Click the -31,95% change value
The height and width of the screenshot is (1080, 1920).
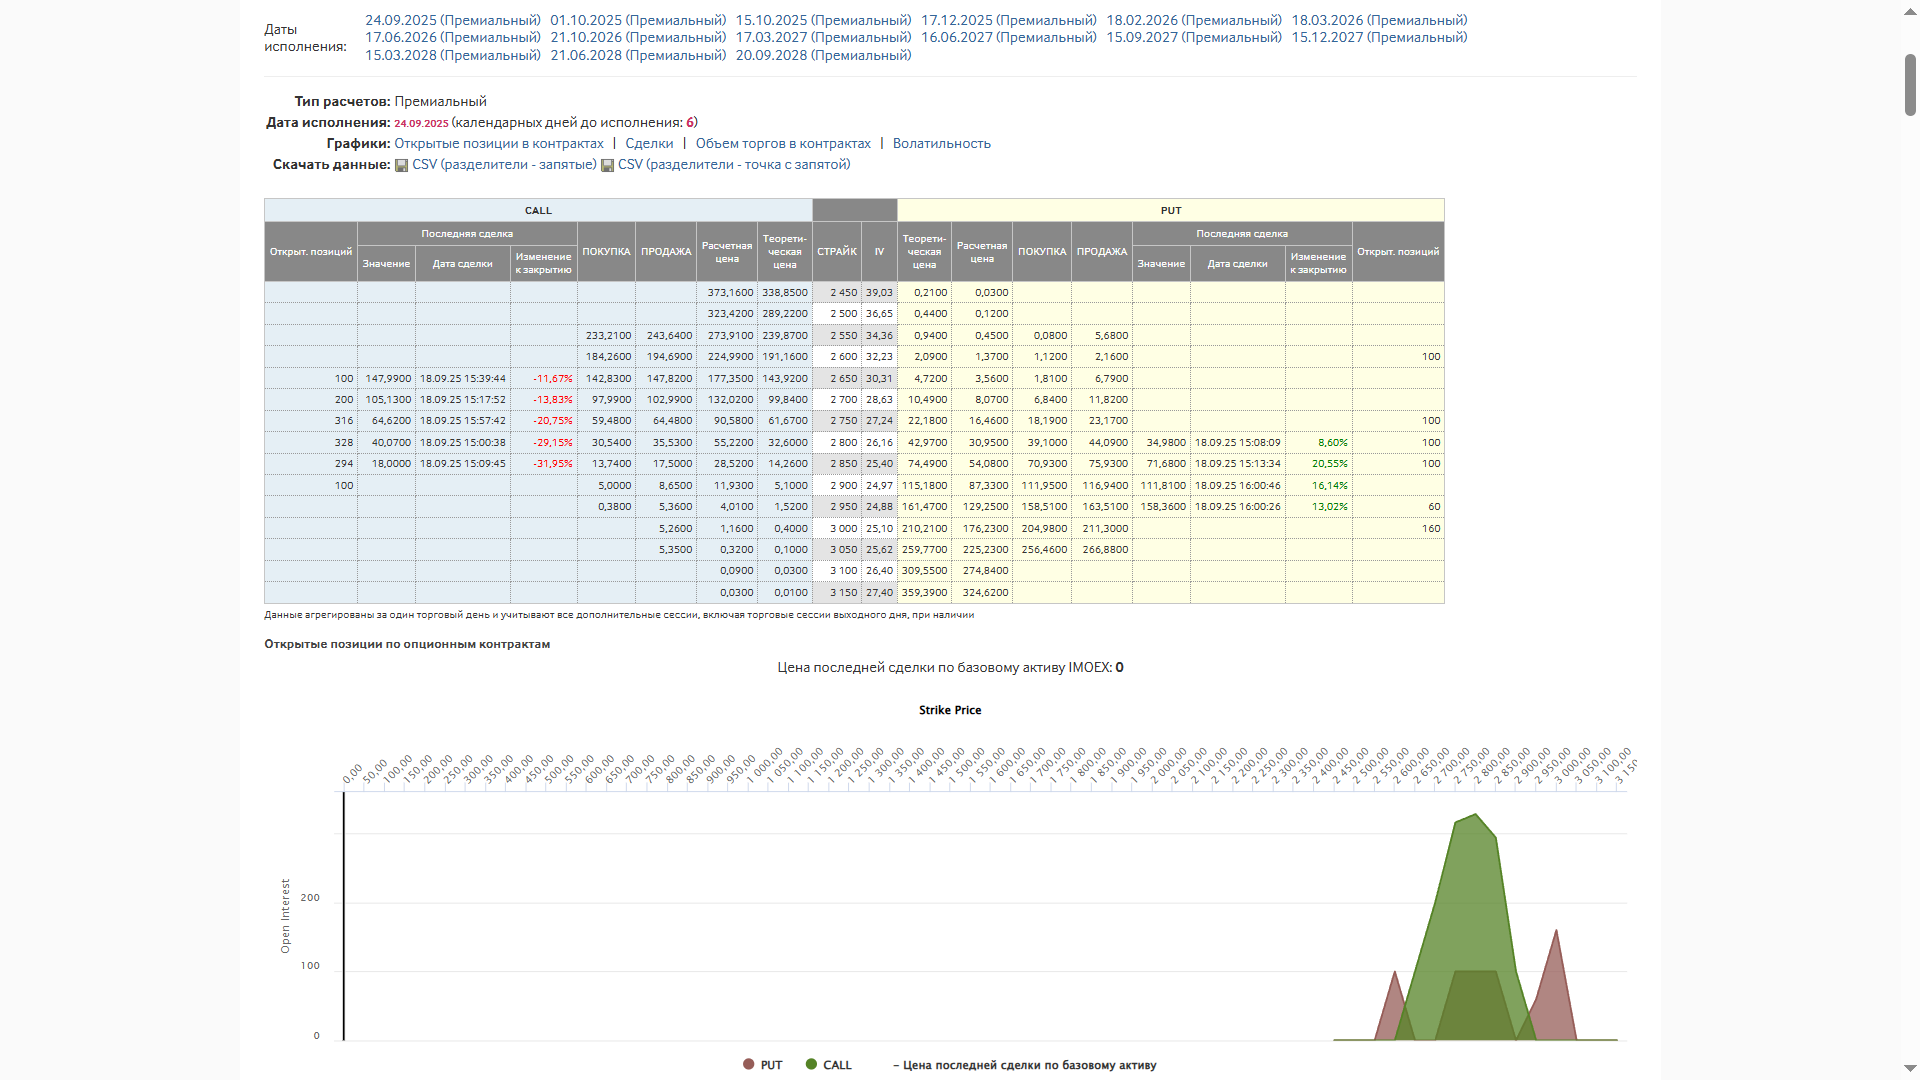tap(552, 464)
